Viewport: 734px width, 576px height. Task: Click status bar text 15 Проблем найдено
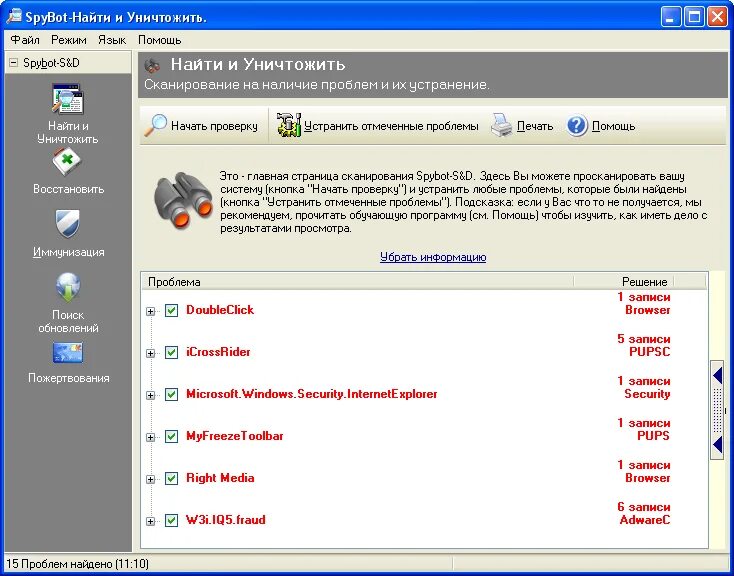(x=78, y=564)
